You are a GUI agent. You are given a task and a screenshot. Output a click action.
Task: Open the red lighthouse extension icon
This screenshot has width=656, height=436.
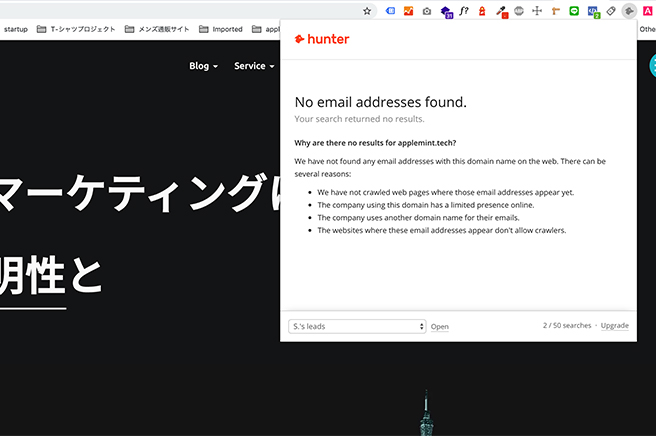coord(482,11)
